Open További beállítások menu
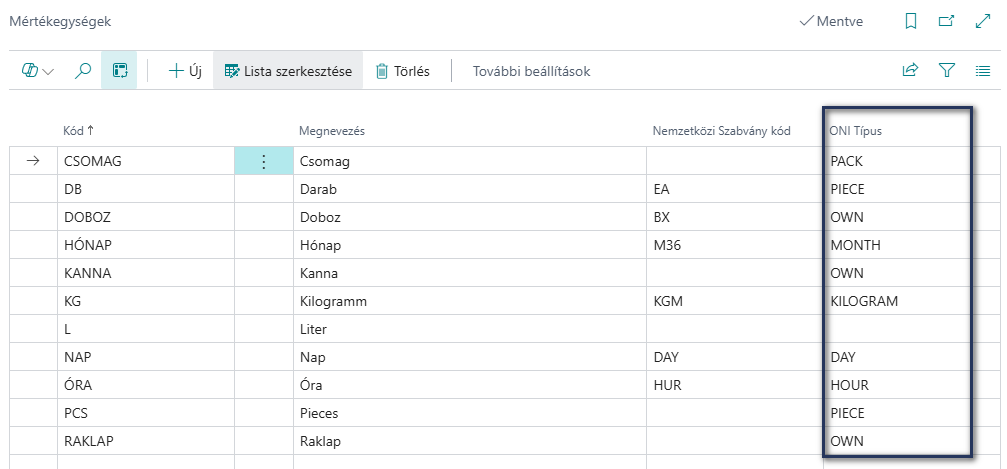 (532, 71)
